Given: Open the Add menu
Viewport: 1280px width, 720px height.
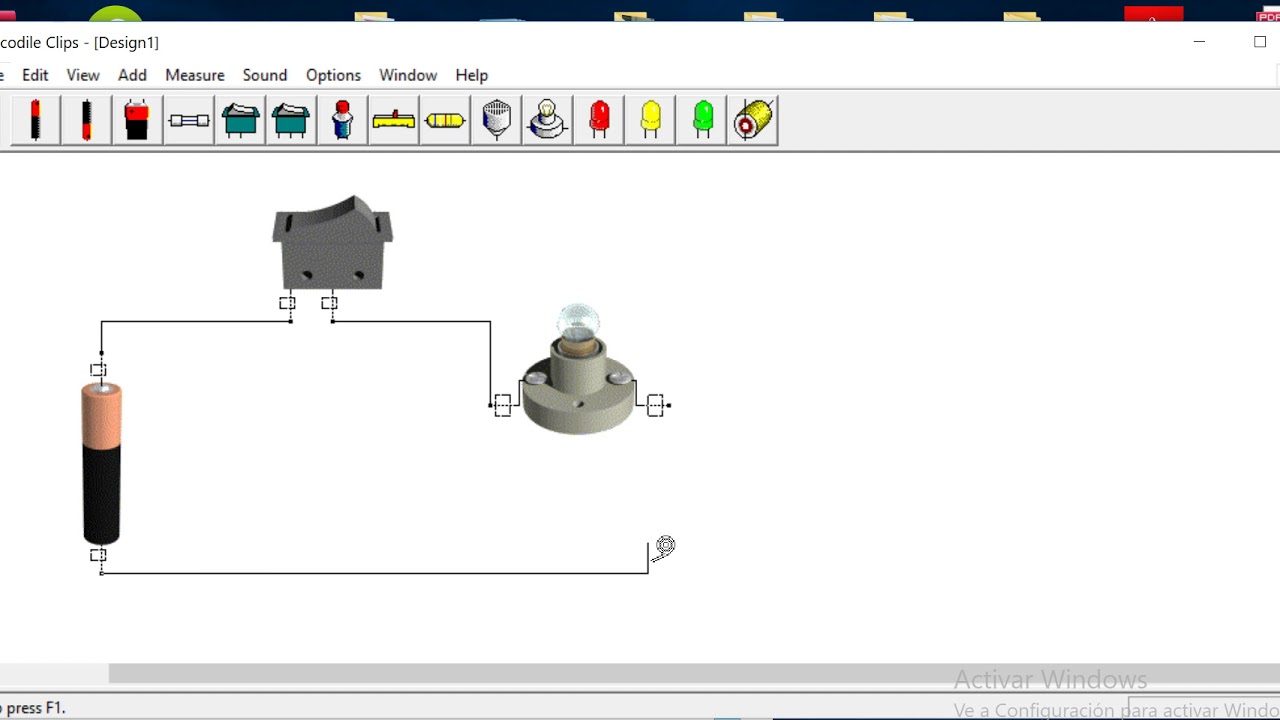Looking at the screenshot, I should point(132,75).
